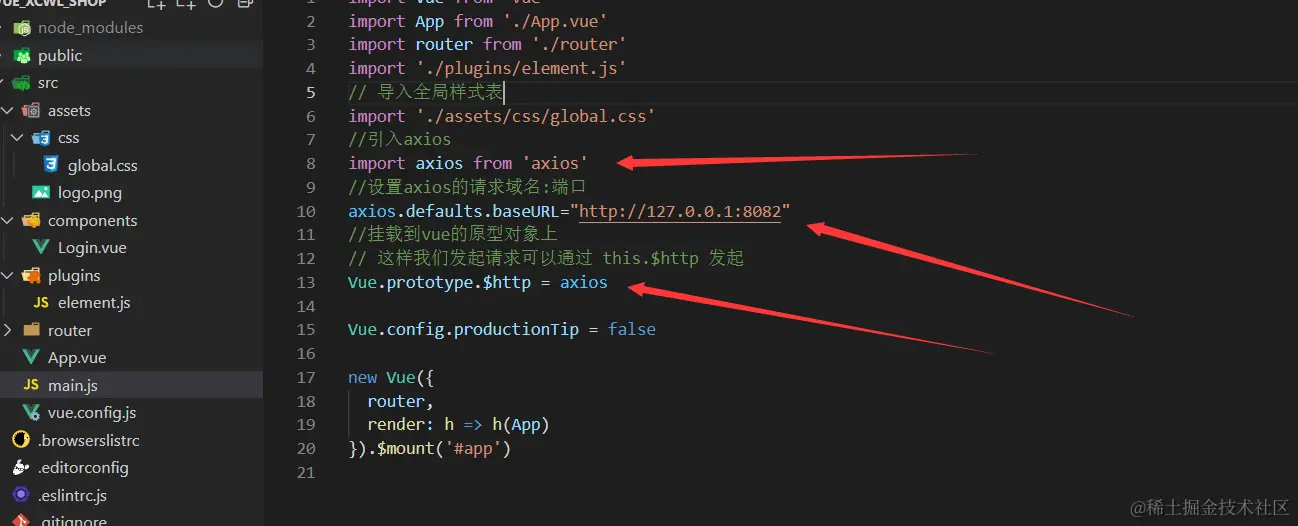Click the 'false' value on line 15
This screenshot has width=1298, height=526.
pos(632,329)
